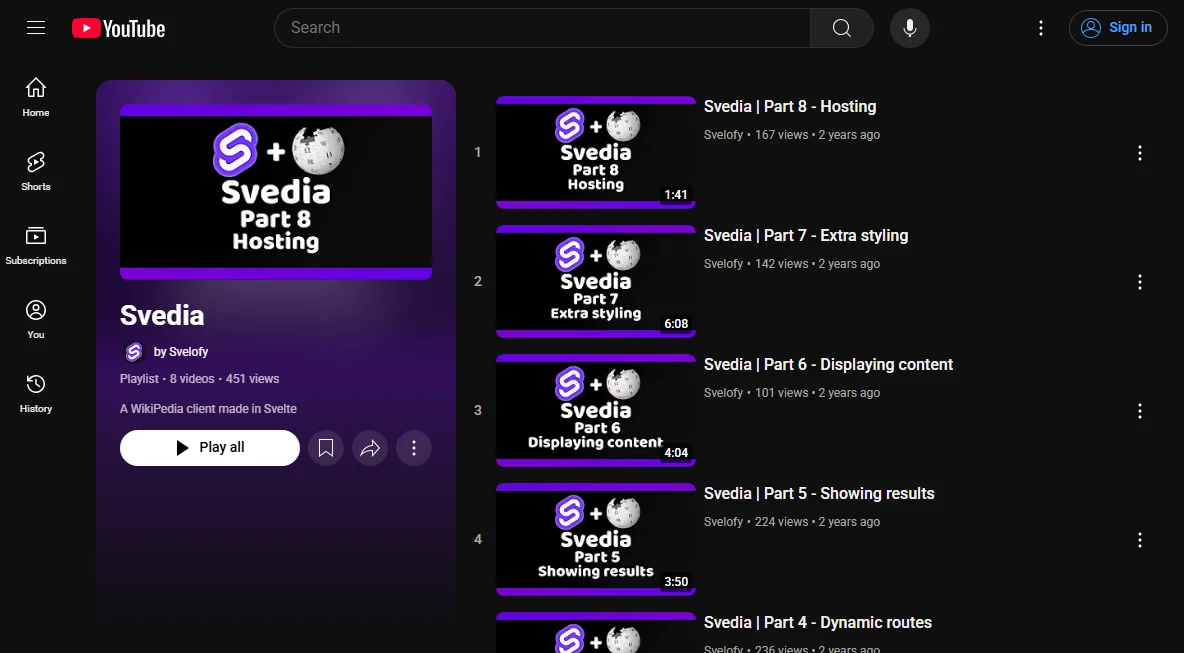The height and width of the screenshot is (653, 1184).
Task: Open the Svelofy channel link
Action: point(180,352)
